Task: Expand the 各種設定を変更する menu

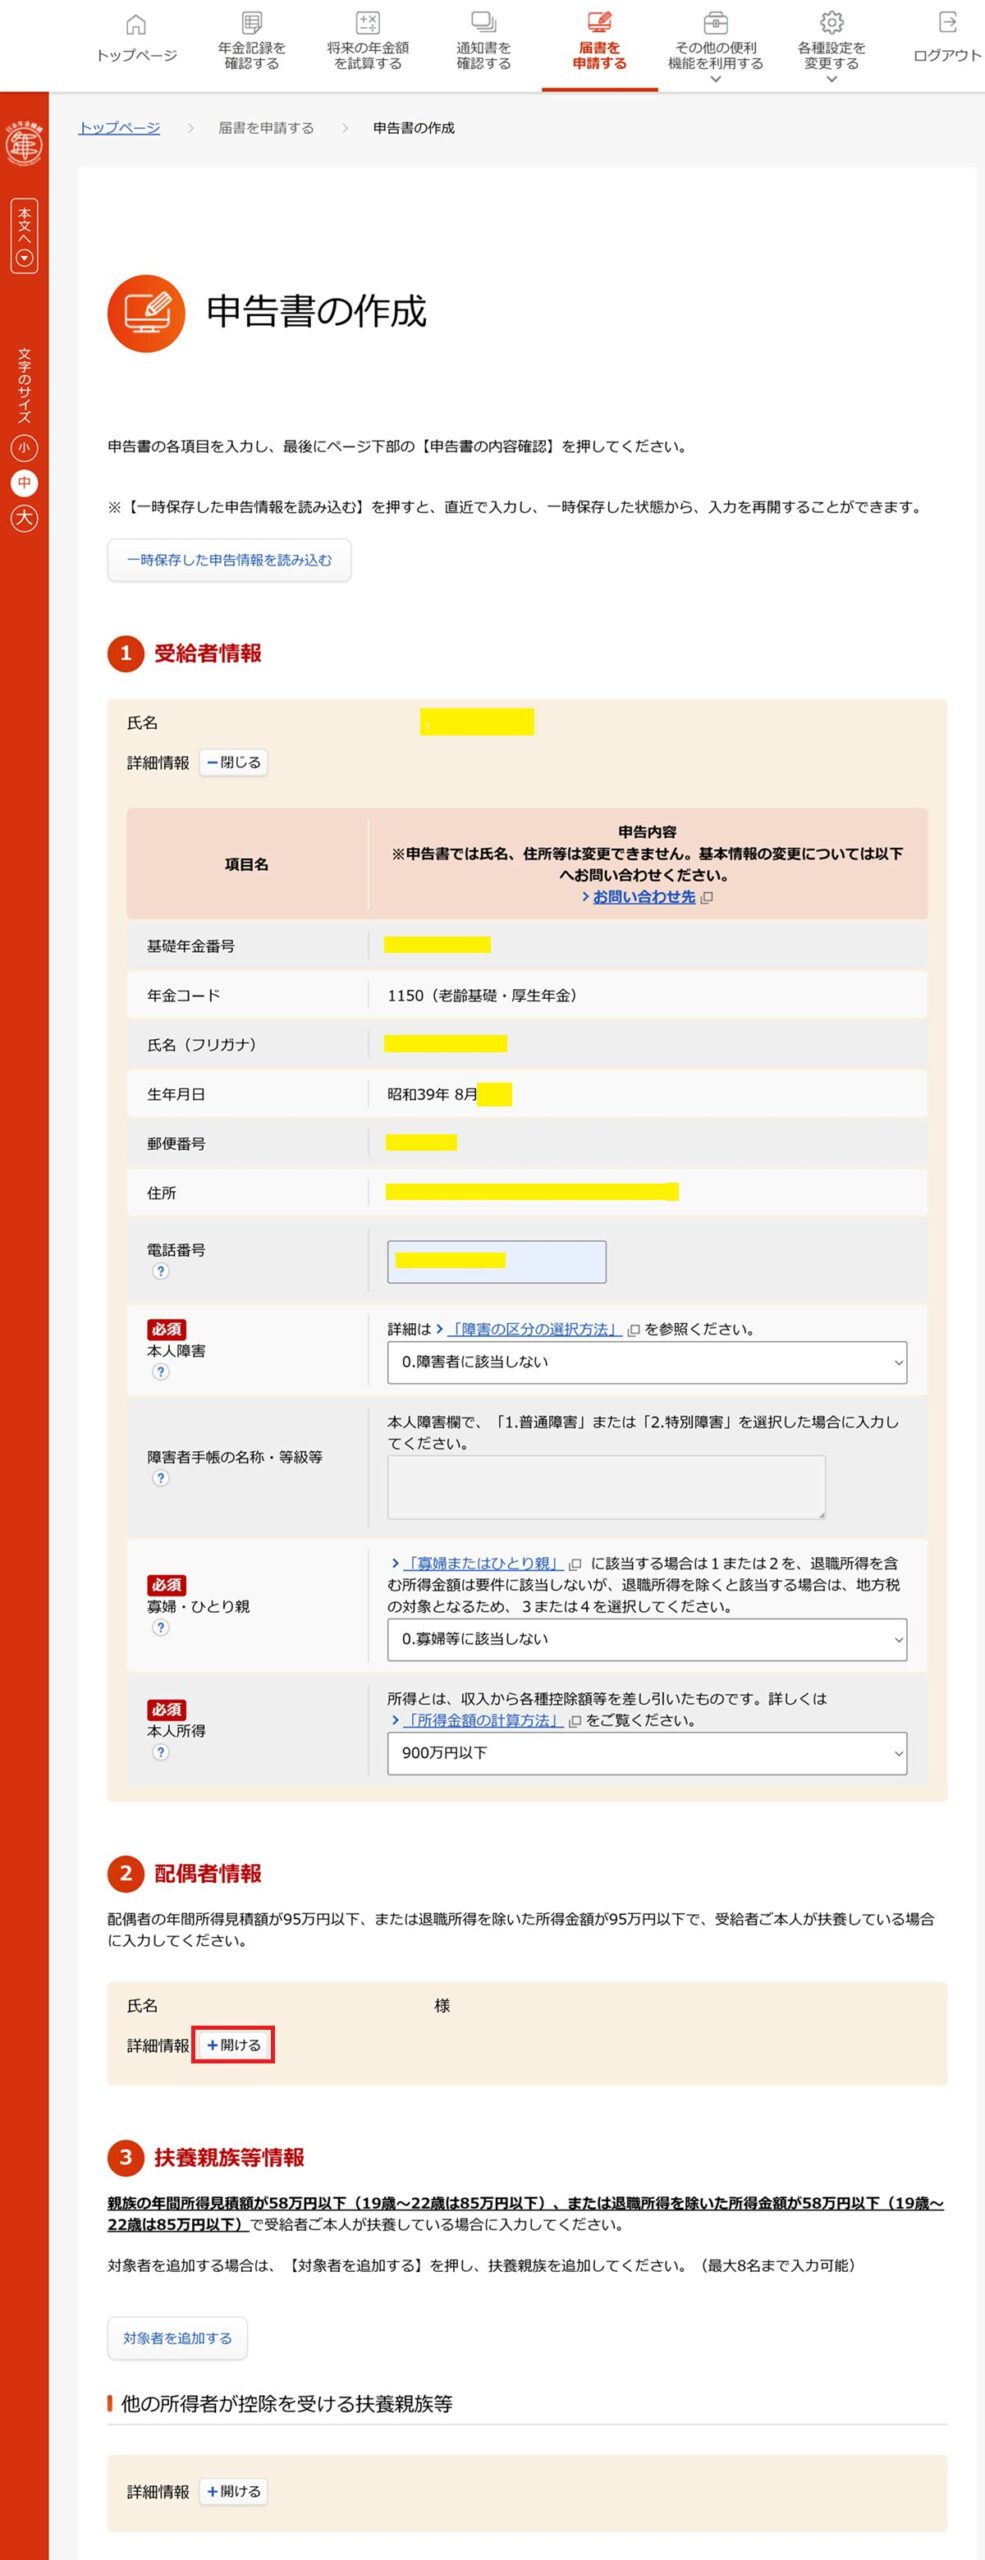Action: [x=831, y=55]
